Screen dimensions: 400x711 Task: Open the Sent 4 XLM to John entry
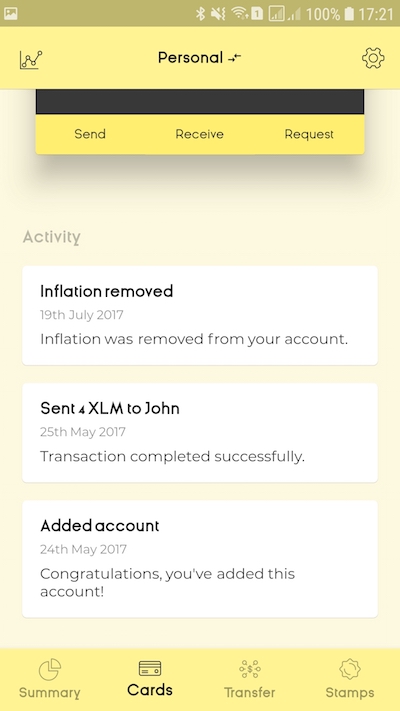click(x=200, y=433)
